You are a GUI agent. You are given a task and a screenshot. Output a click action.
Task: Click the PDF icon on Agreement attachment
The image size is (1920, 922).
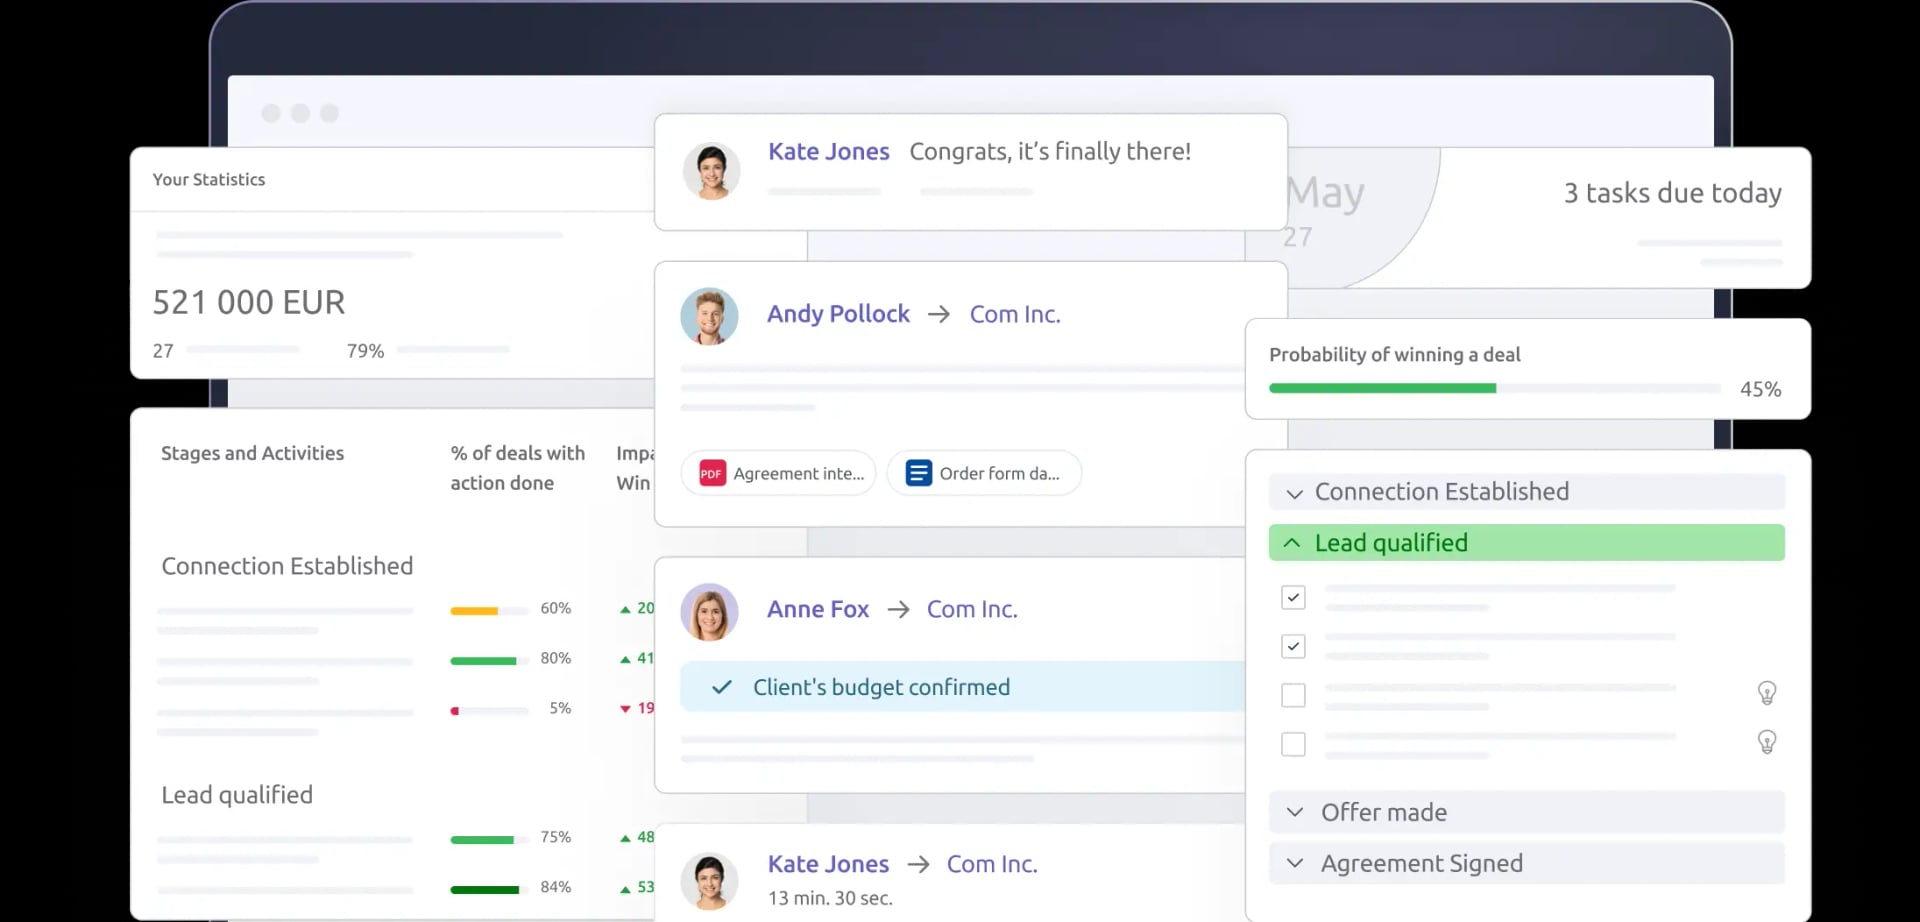[711, 474]
